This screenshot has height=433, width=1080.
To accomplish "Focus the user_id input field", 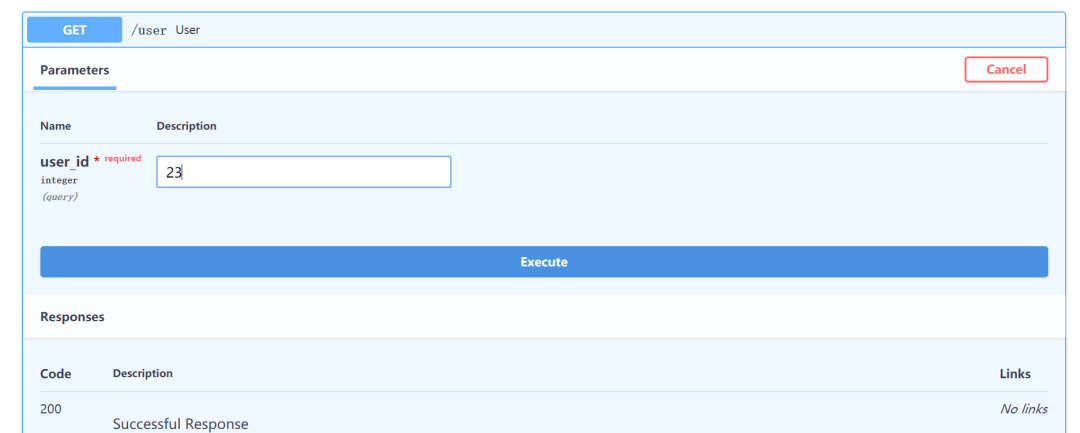I will point(303,172).
